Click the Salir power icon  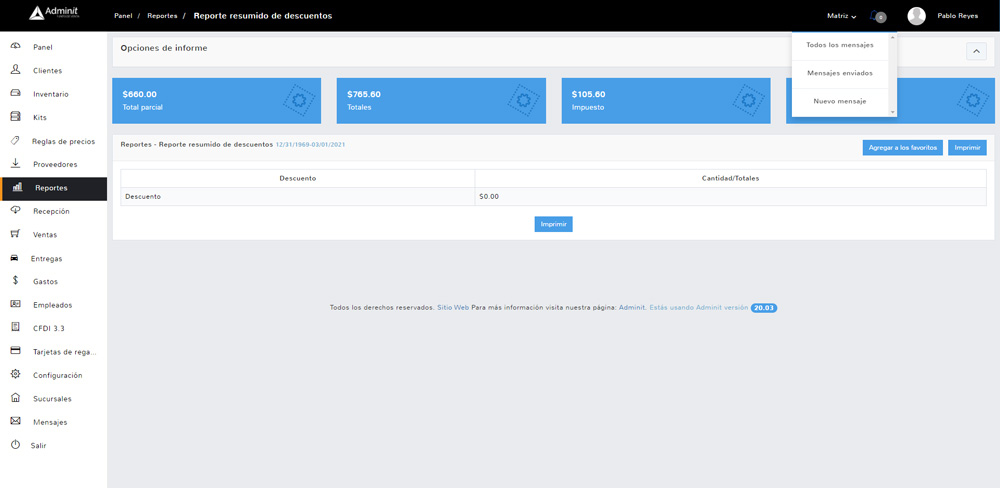click(x=15, y=445)
